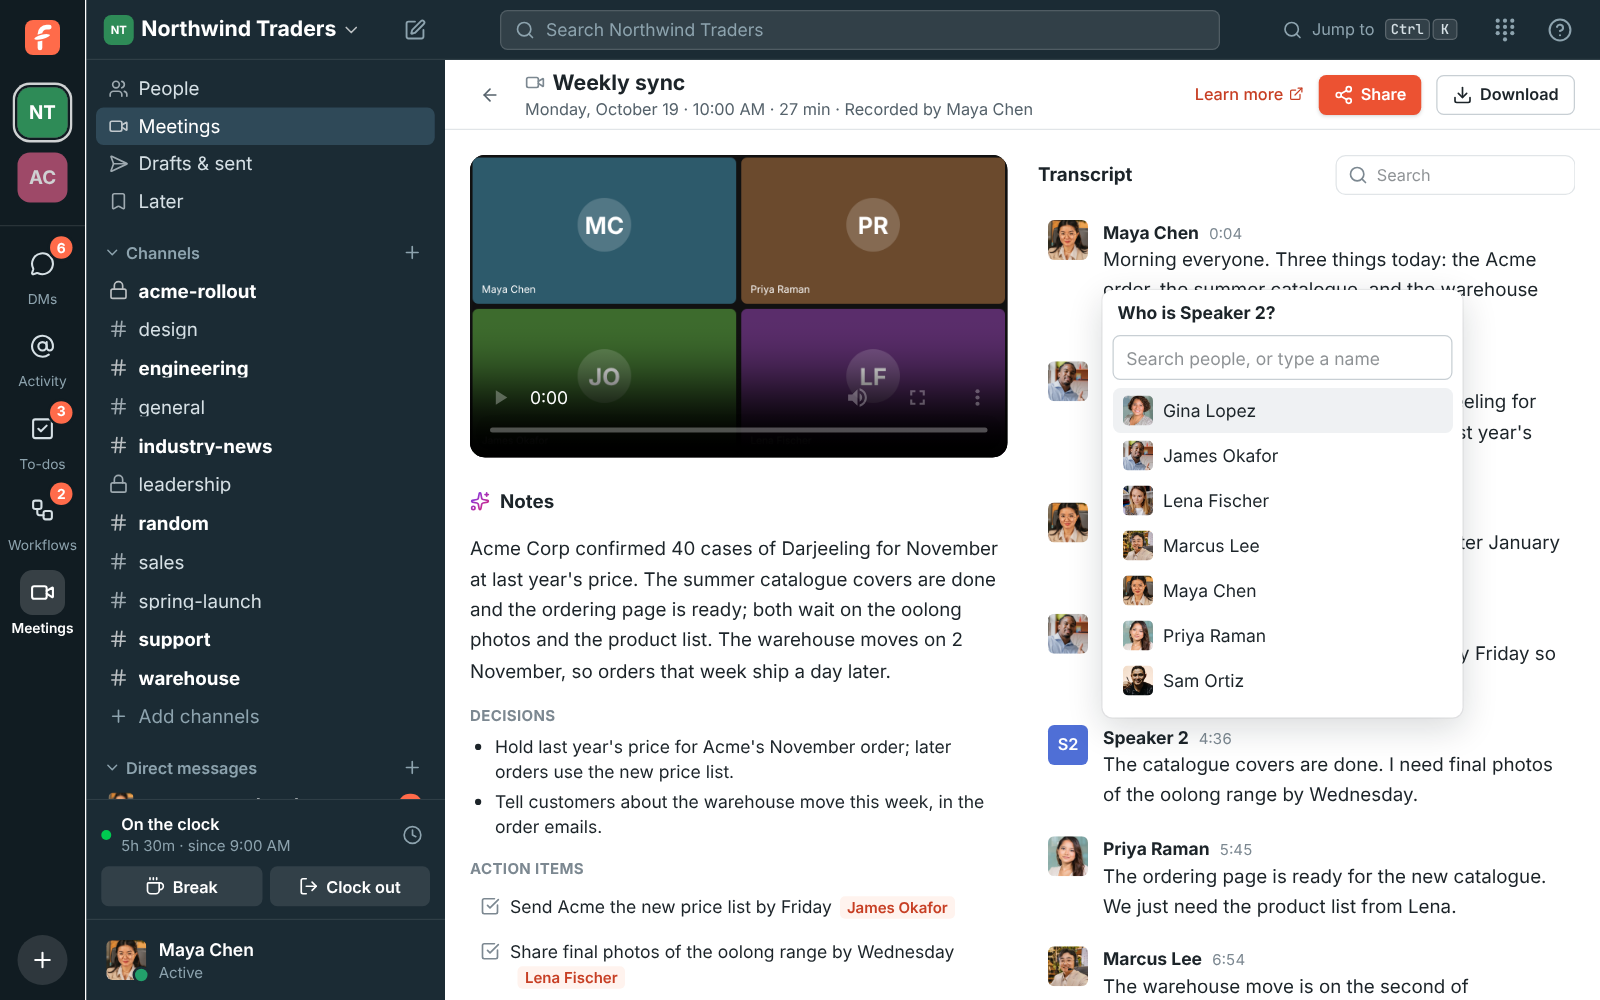Open the acme-rollout channel
The image size is (1600, 1000).
[265, 291]
